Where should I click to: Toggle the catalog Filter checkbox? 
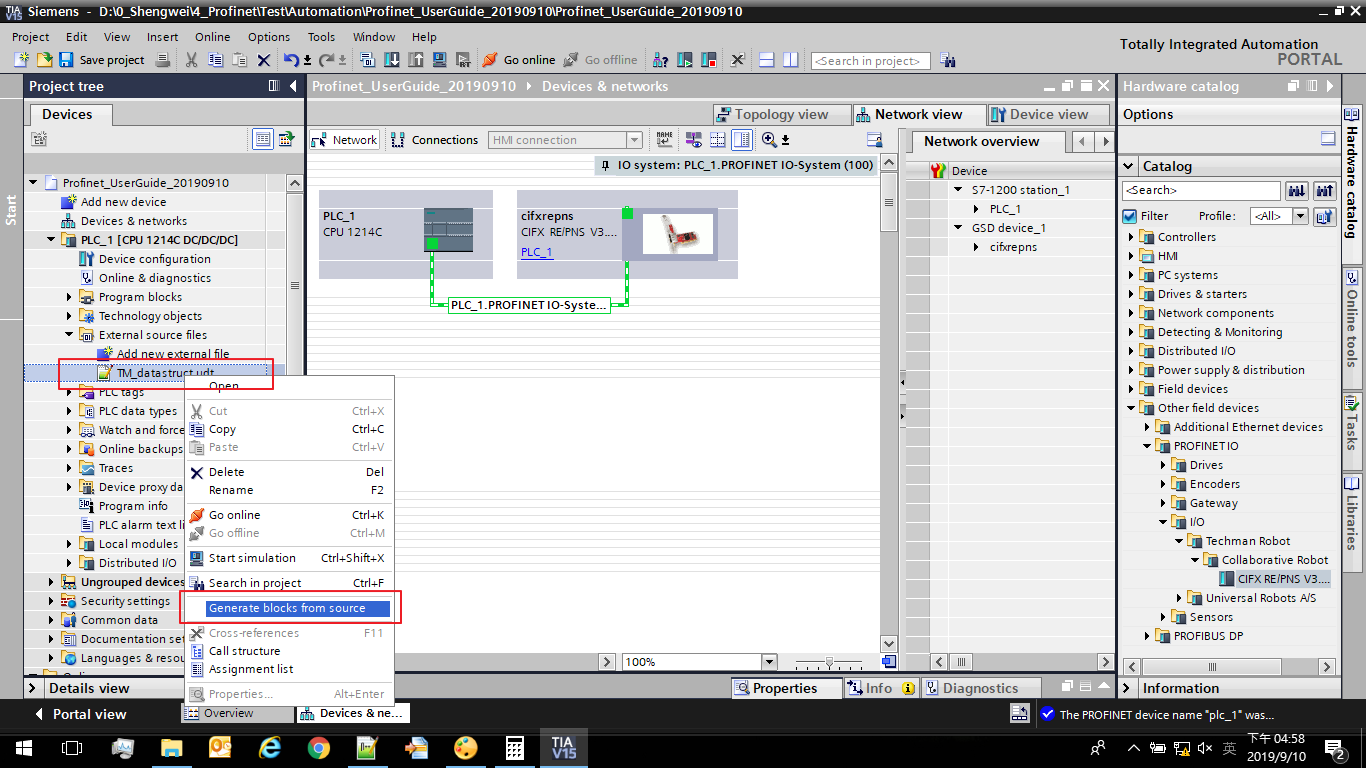point(1130,216)
